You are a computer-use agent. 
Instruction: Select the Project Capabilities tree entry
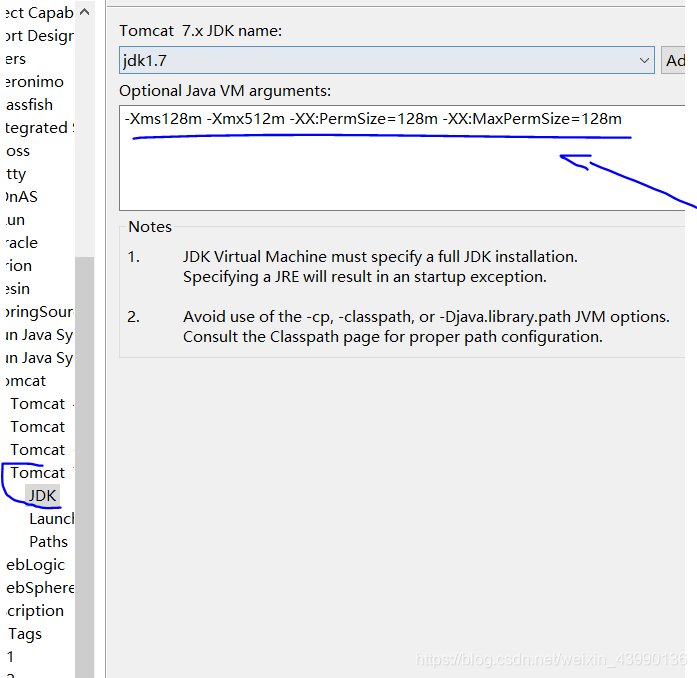click(40, 12)
